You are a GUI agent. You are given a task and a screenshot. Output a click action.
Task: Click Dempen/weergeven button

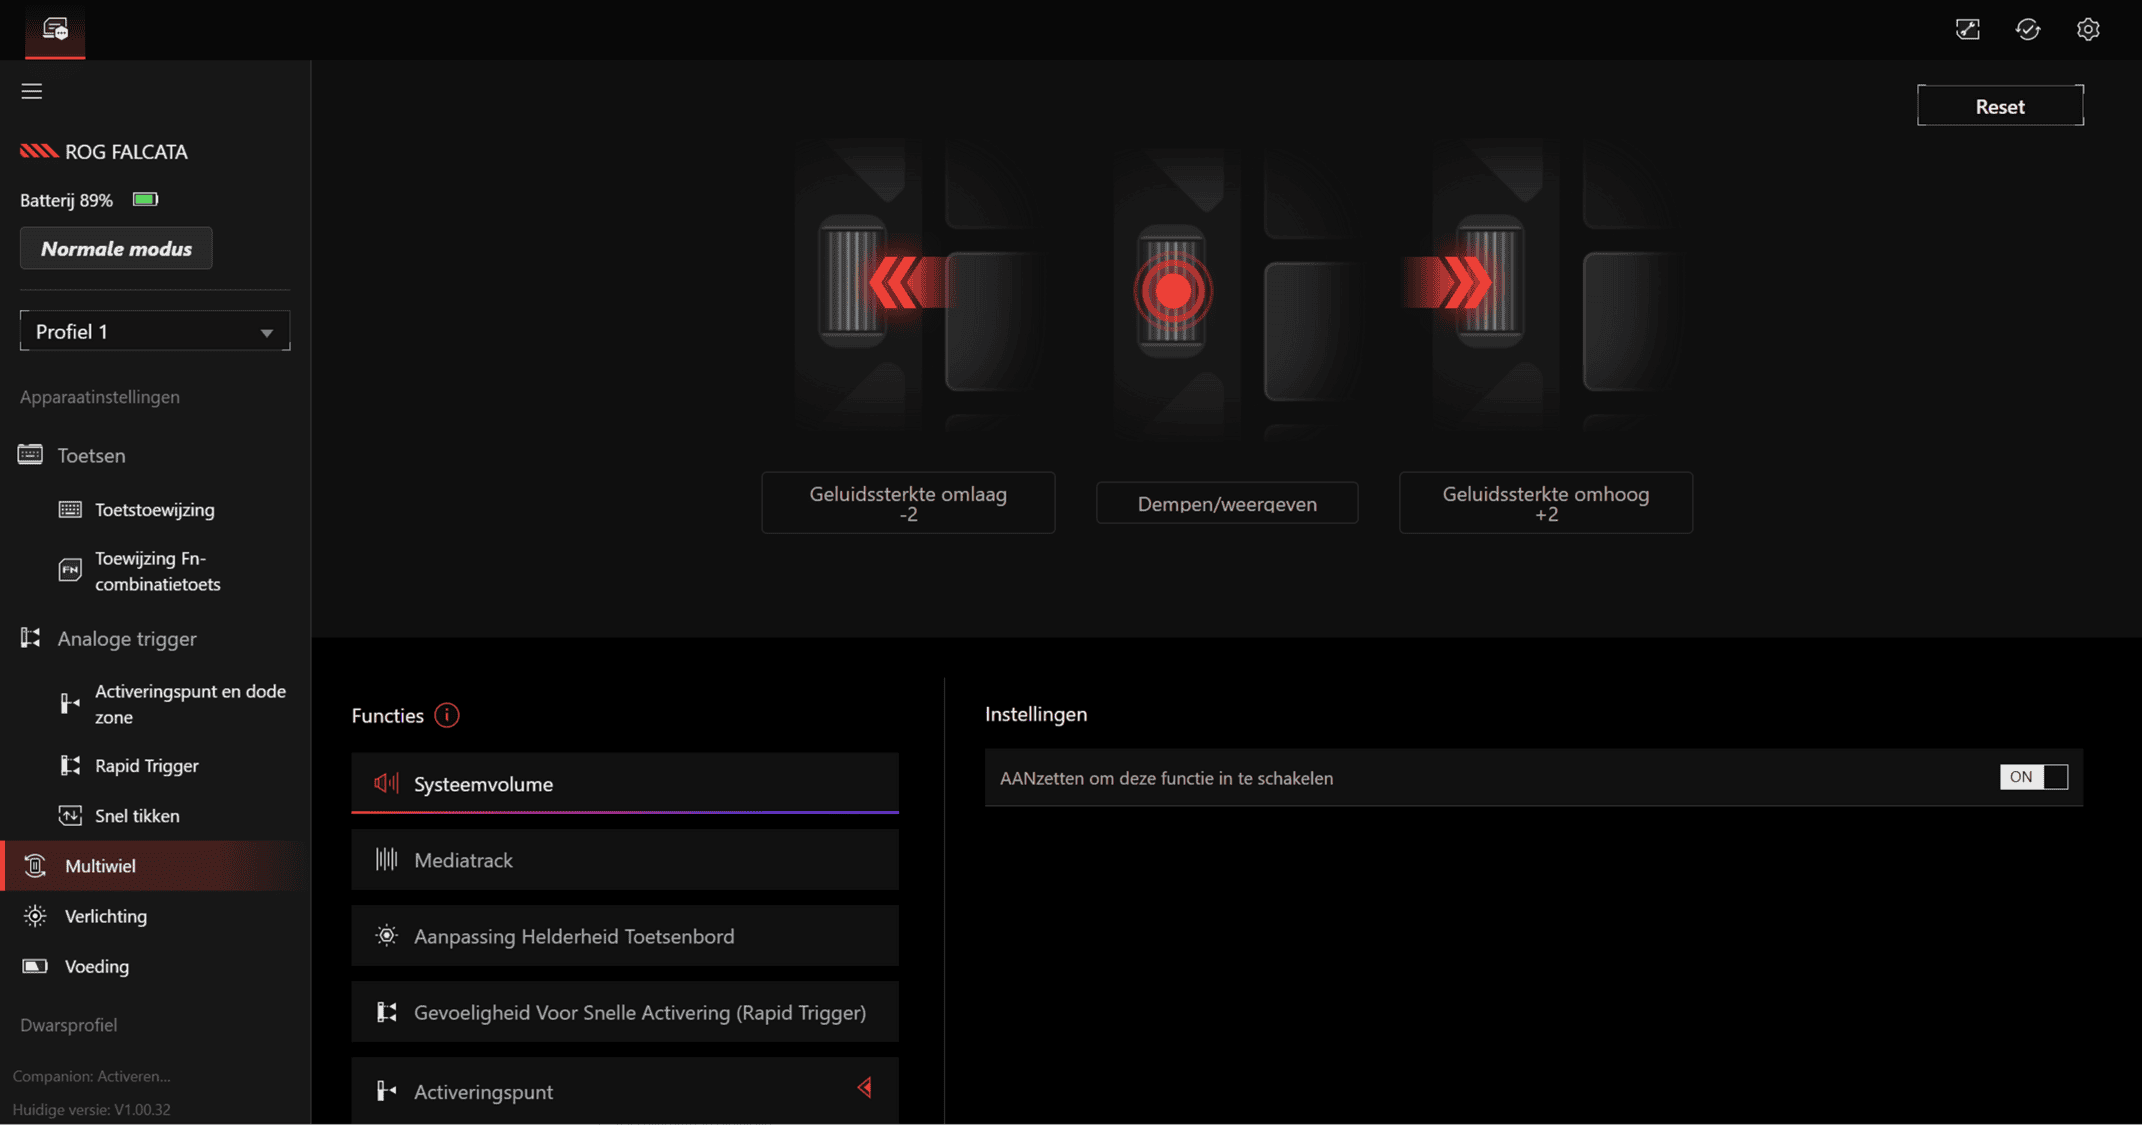point(1227,503)
